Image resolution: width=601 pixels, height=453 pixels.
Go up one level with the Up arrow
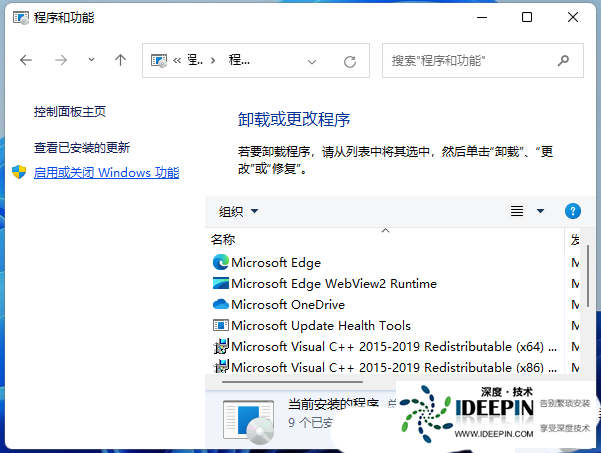pyautogui.click(x=120, y=60)
